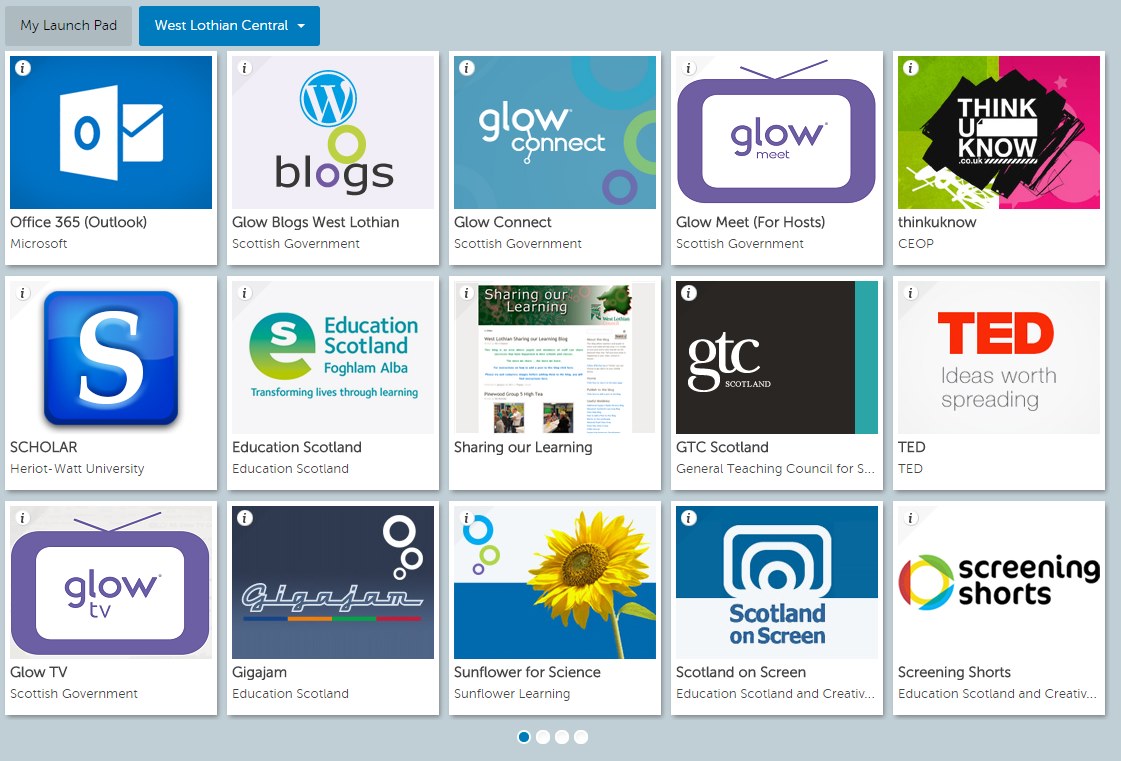The width and height of the screenshot is (1121, 761).
Task: Show info for Education Scotland tile
Action: tap(245, 293)
